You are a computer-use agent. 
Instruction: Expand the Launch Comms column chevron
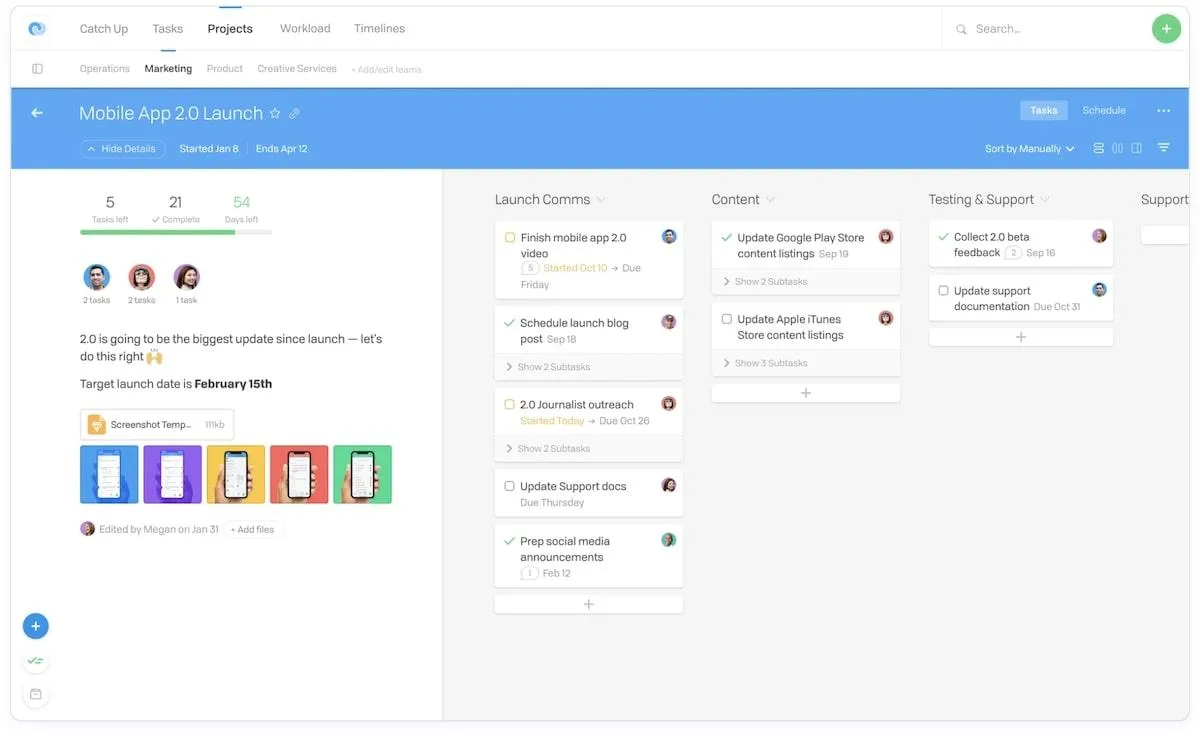point(601,200)
